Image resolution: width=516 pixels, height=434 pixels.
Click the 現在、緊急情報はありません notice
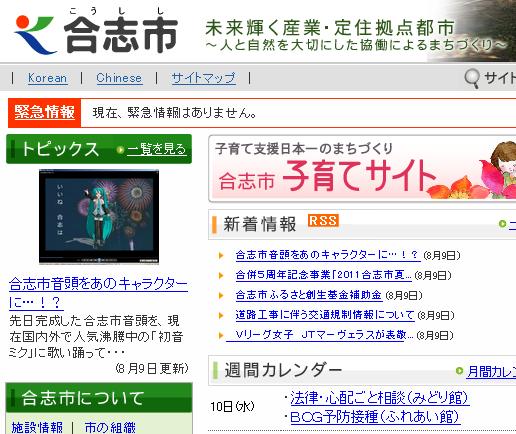[x=174, y=113]
